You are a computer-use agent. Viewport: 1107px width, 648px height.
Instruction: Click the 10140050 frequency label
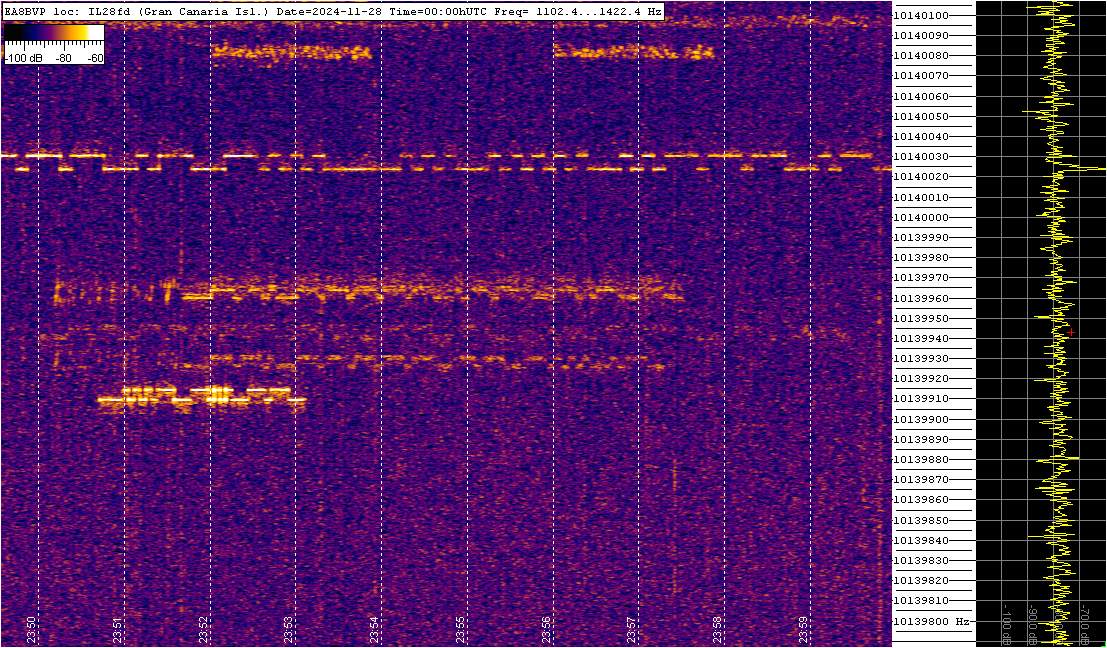(921, 116)
